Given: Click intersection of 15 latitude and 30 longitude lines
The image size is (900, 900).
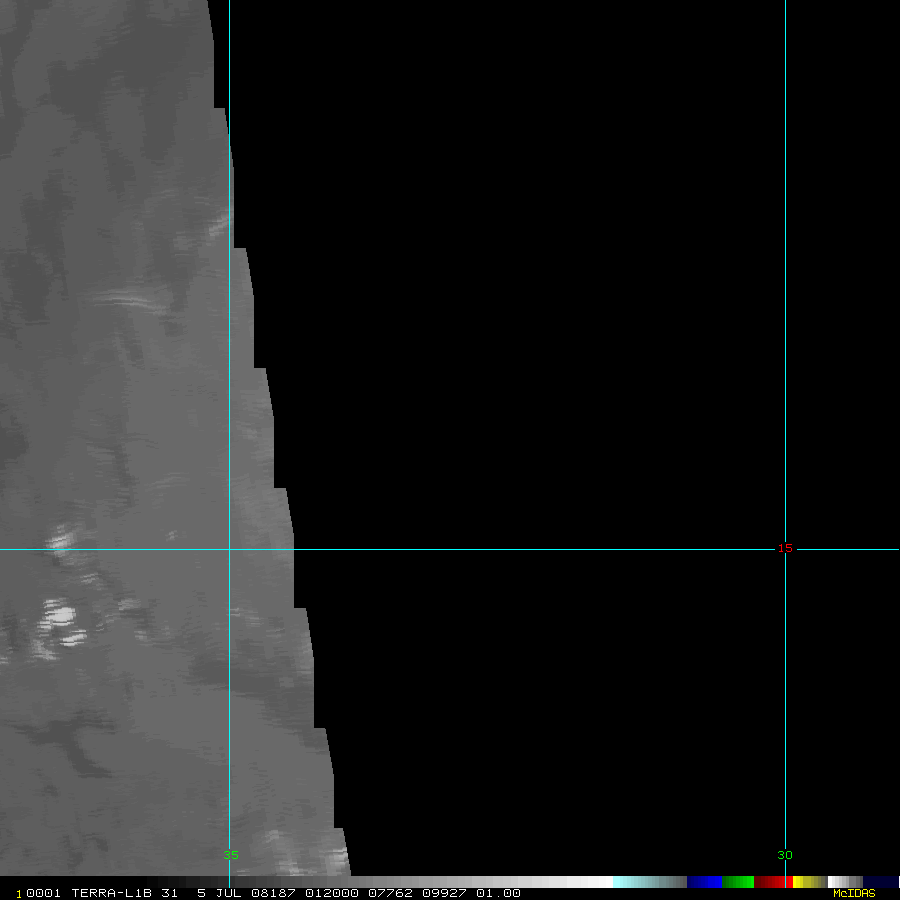Looking at the screenshot, I should click(x=785, y=549).
